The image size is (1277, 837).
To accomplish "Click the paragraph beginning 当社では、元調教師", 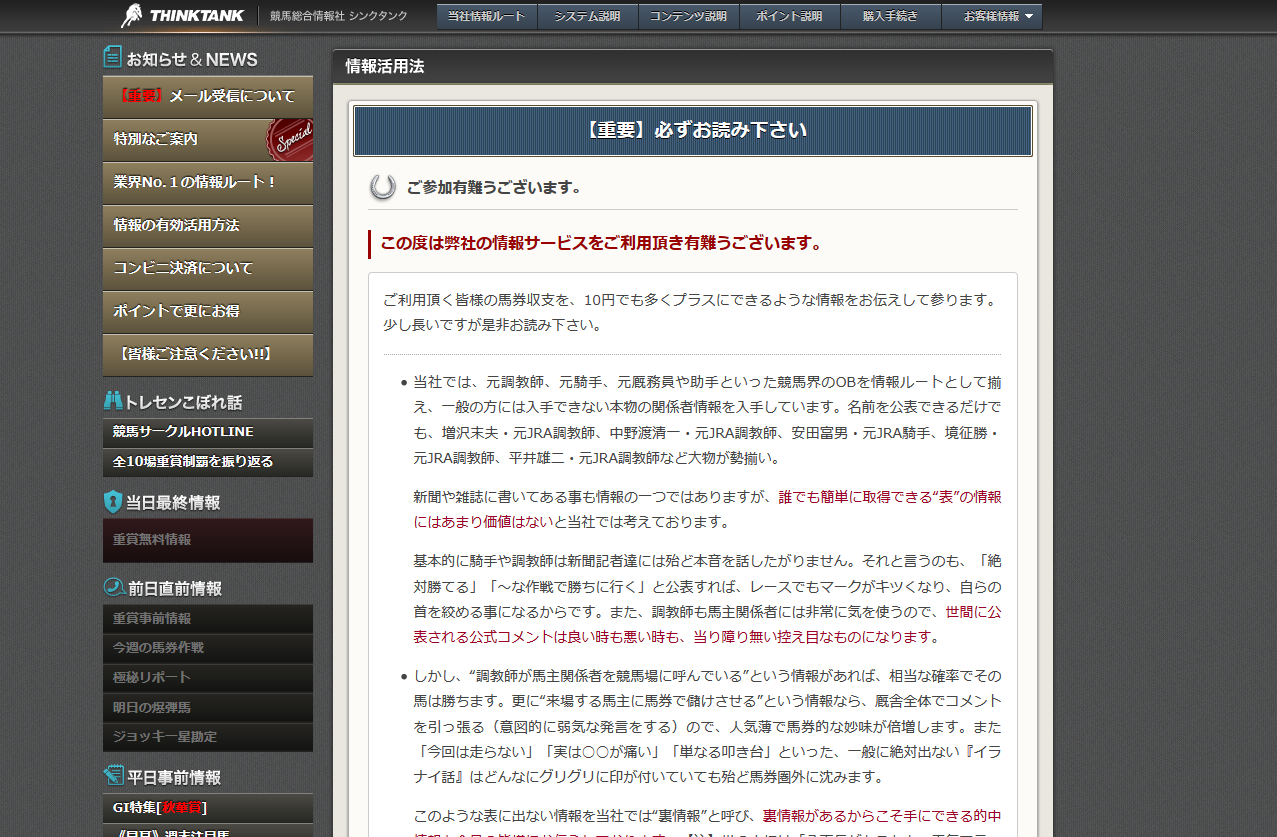I will coord(707,420).
